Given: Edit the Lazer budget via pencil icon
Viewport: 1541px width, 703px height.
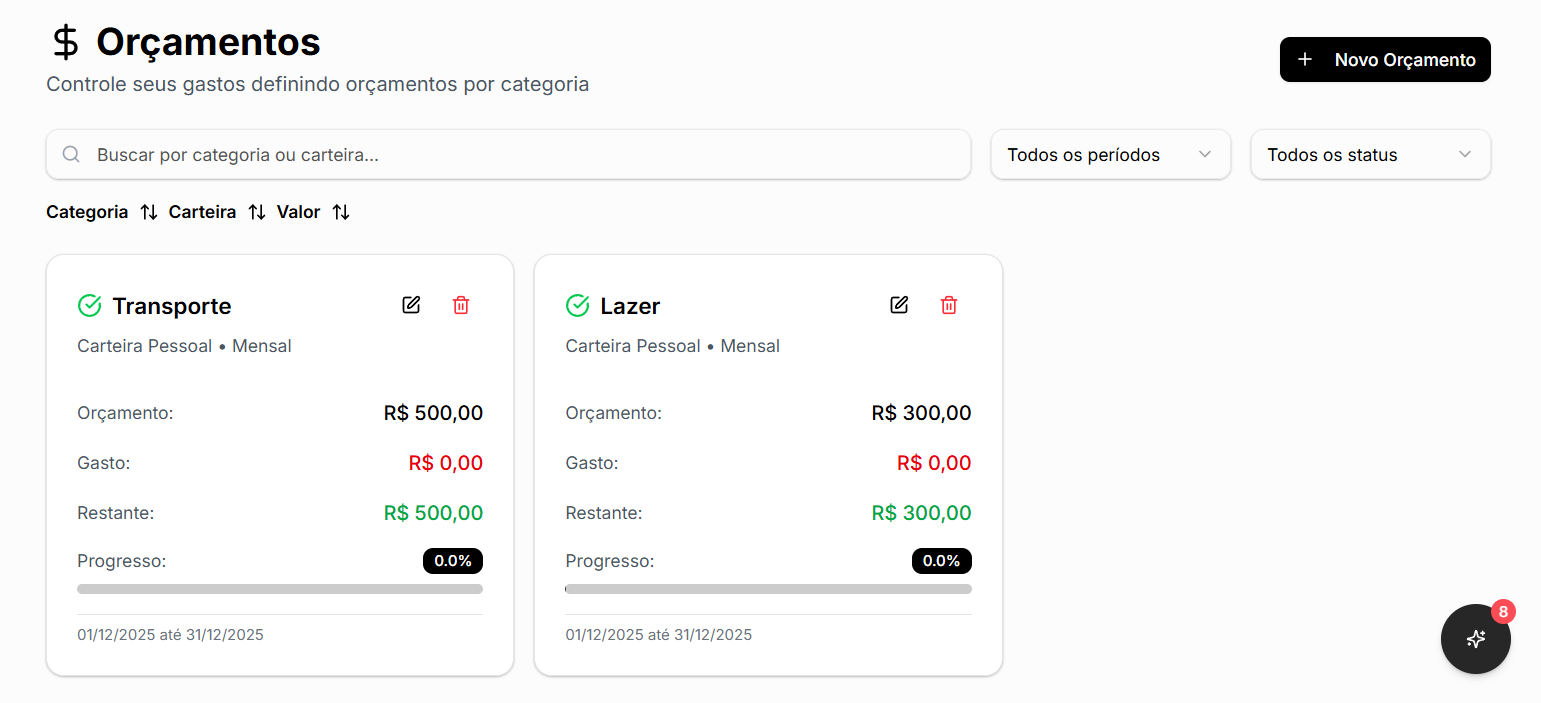Looking at the screenshot, I should (x=899, y=305).
